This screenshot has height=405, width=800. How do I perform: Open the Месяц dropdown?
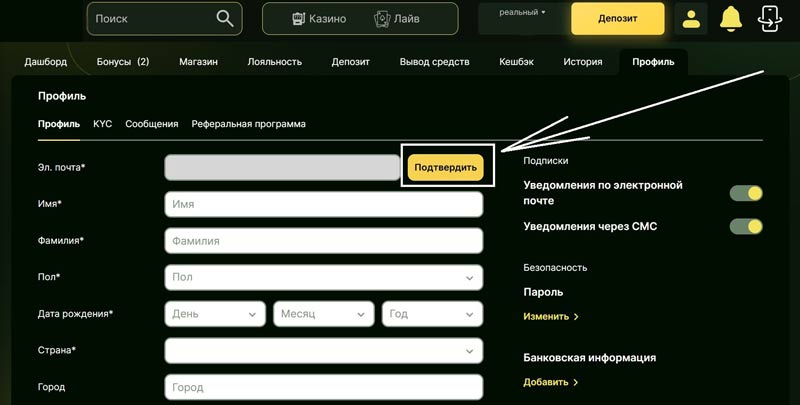point(323,314)
